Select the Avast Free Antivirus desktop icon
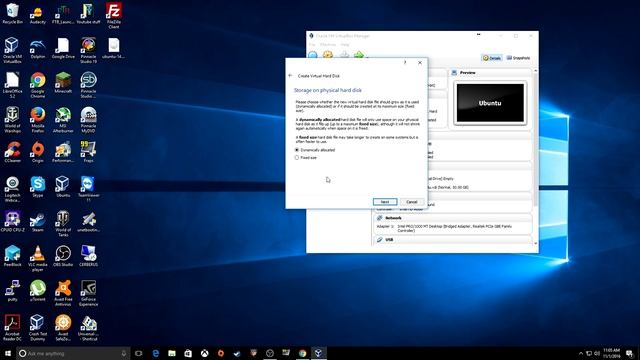 pyautogui.click(x=63, y=293)
